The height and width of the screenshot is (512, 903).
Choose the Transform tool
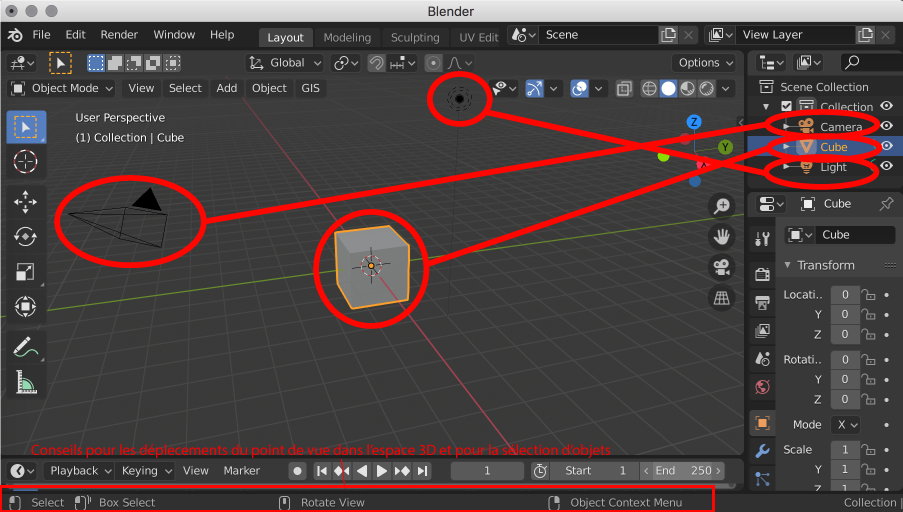[x=25, y=306]
